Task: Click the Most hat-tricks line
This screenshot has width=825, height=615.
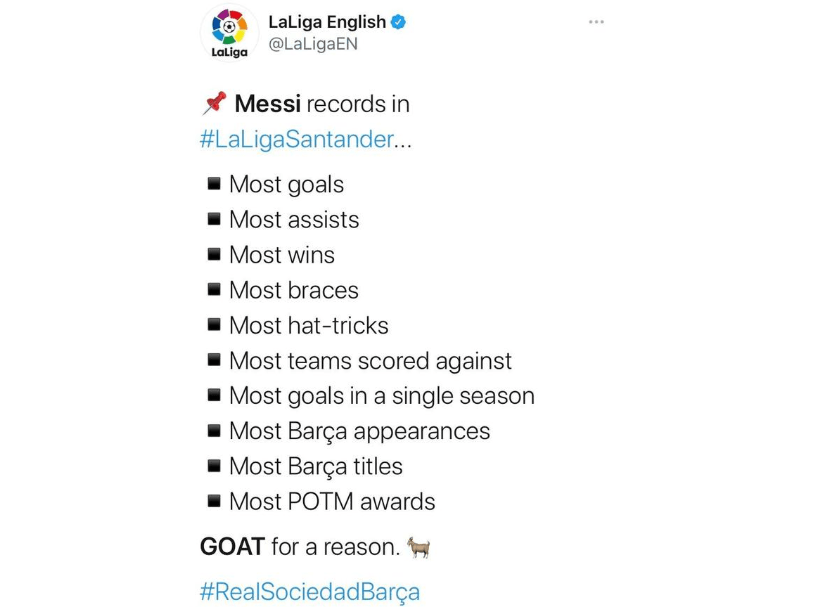Action: [x=309, y=326]
